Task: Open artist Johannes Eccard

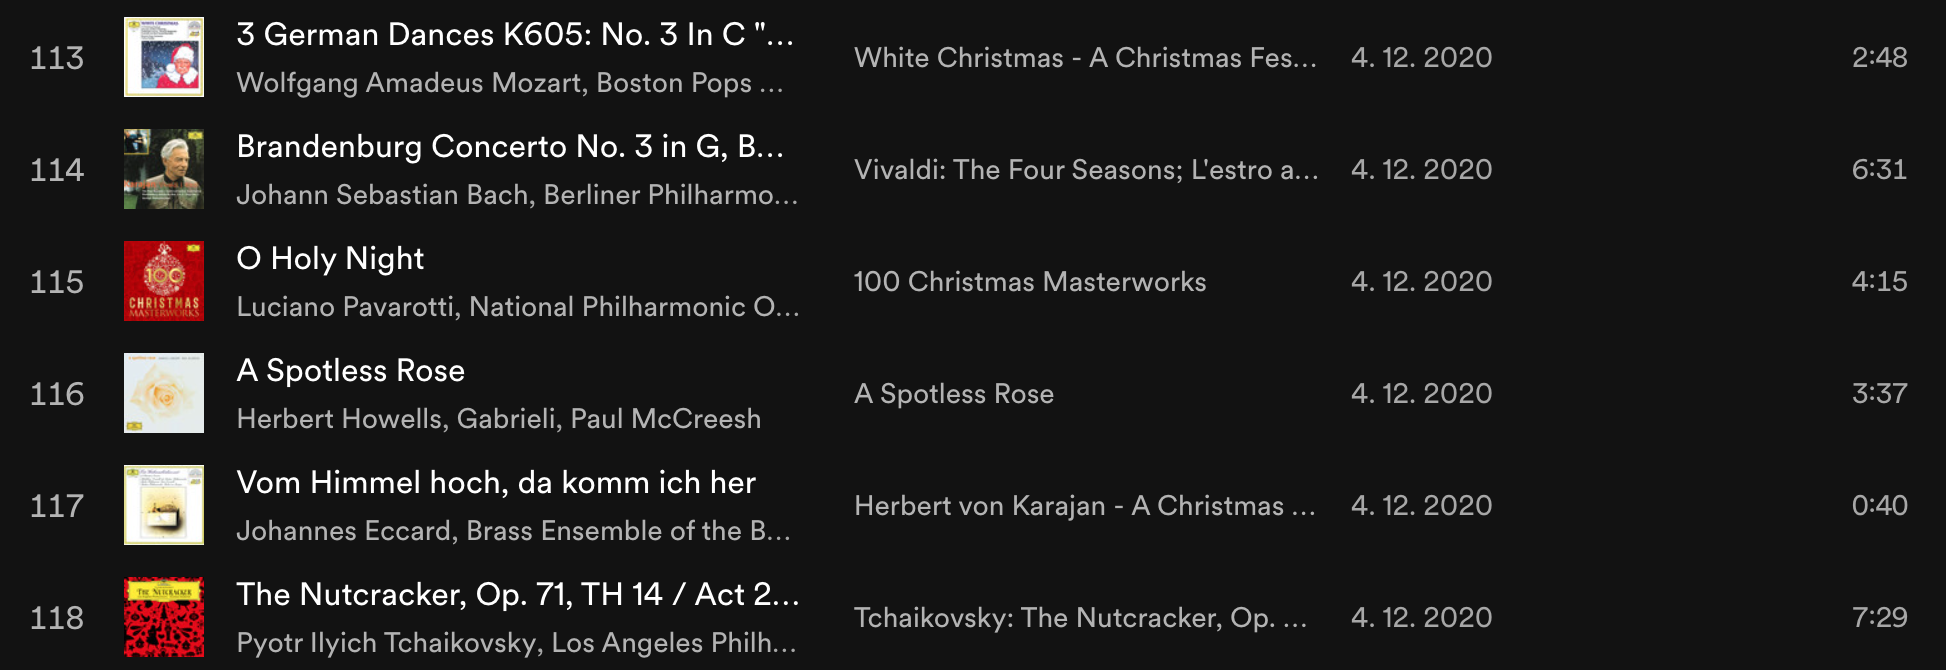Action: 343,531
